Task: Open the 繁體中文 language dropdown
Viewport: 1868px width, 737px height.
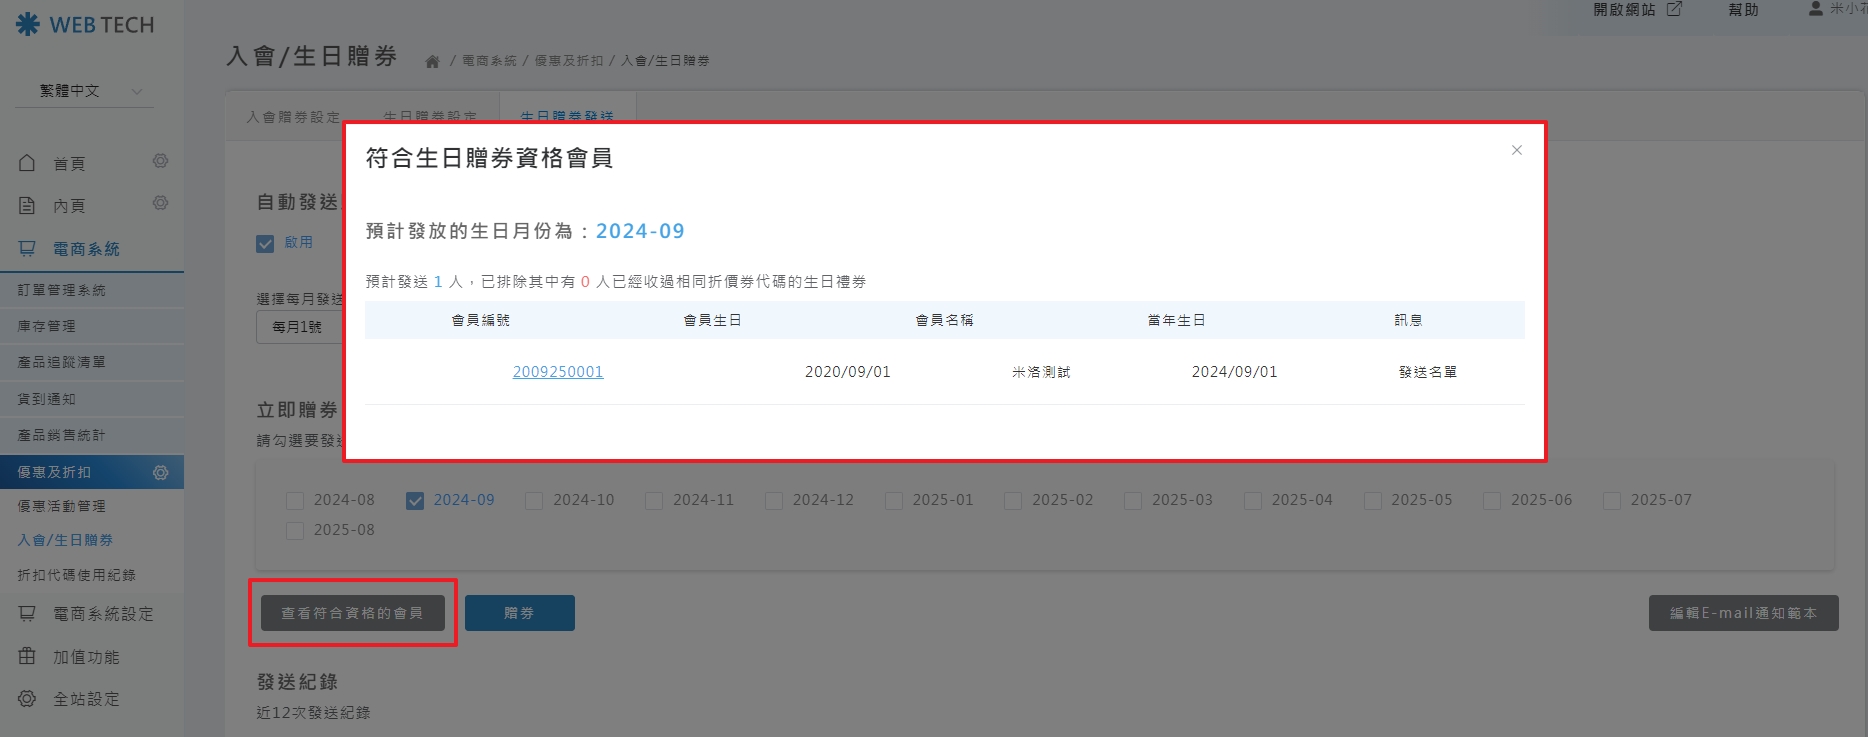Action: [85, 91]
